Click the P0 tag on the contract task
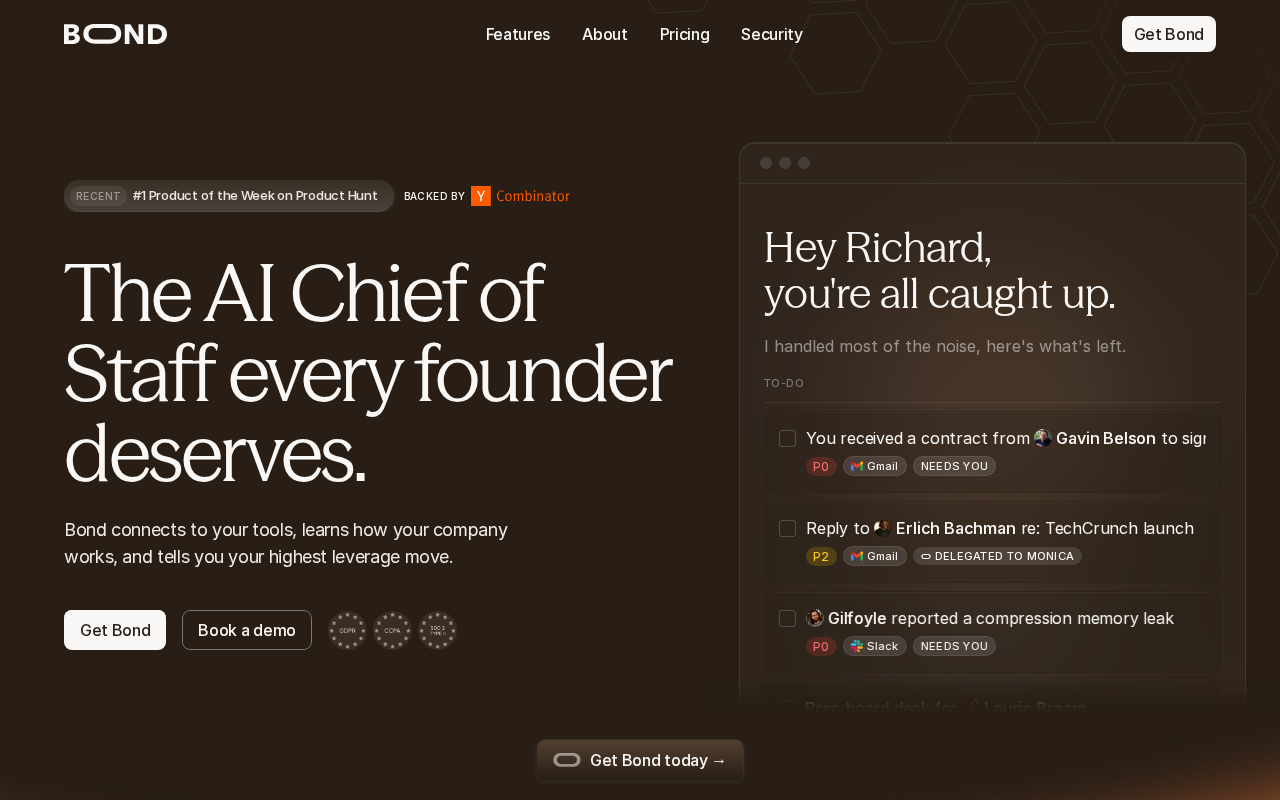The image size is (1280, 800). point(821,466)
